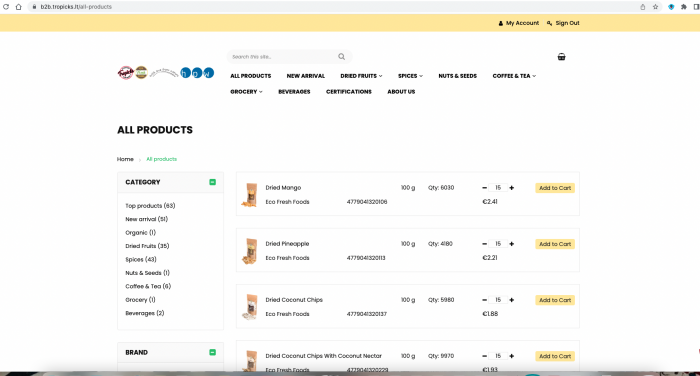Decrease Dried Coconut Chips quantity with minus
700x376 pixels.
484,300
